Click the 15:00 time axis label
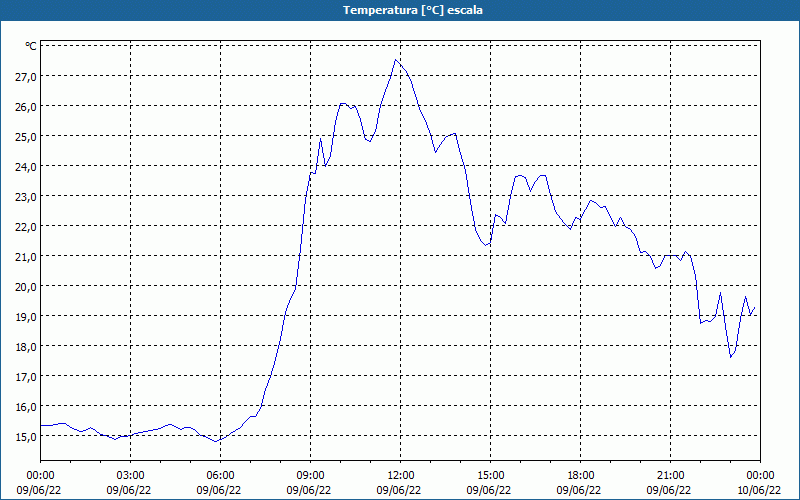This screenshot has width=800, height=500. coord(490,476)
